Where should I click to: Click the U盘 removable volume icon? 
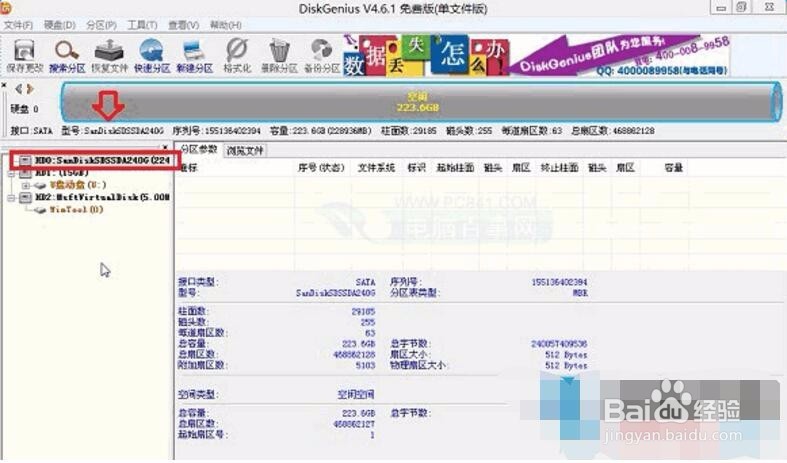click(x=40, y=185)
